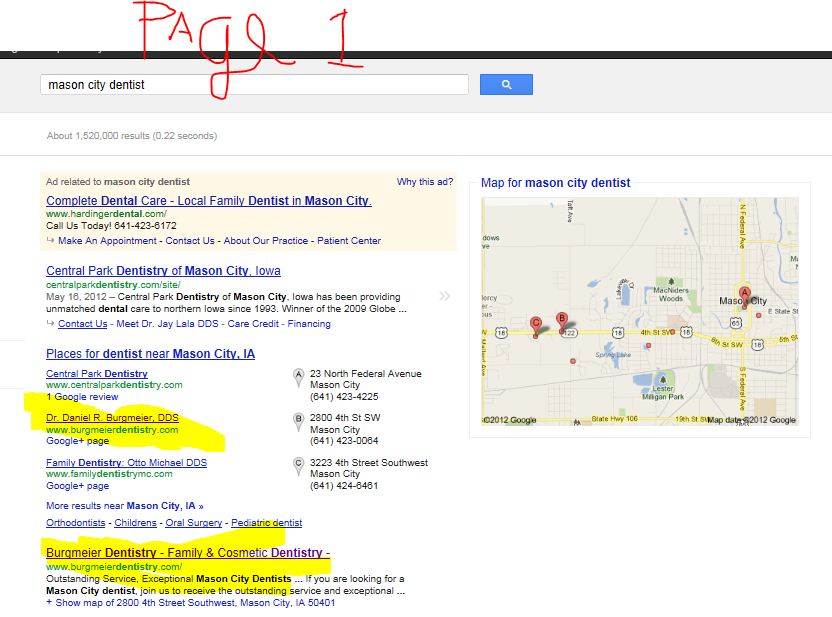Click marker B beside 2800 4th St SW
Viewport: 832px width, 617px height.
[x=298, y=422]
